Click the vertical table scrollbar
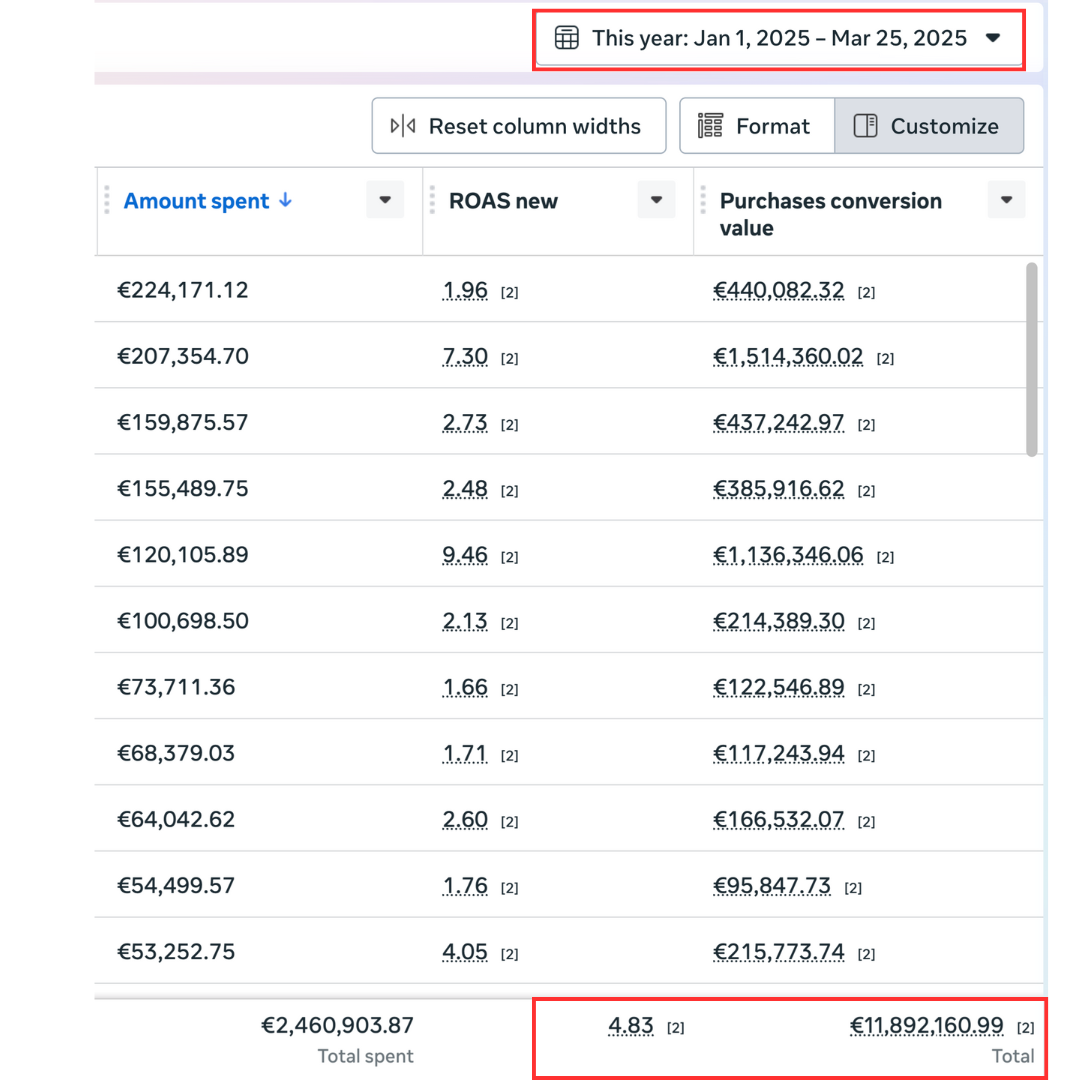Viewport: 1080px width, 1080px height. point(1032,358)
